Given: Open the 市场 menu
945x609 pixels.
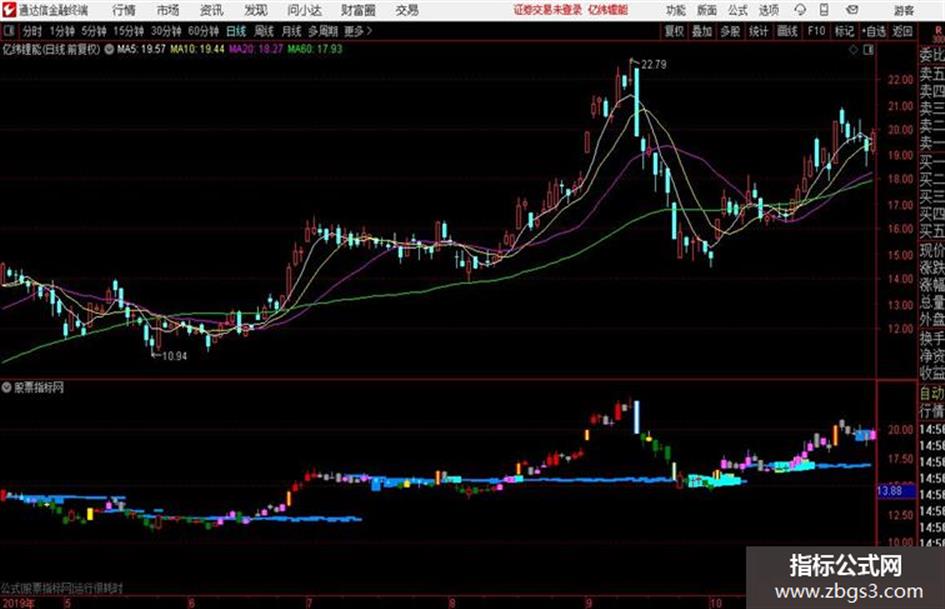Looking at the screenshot, I should (168, 10).
